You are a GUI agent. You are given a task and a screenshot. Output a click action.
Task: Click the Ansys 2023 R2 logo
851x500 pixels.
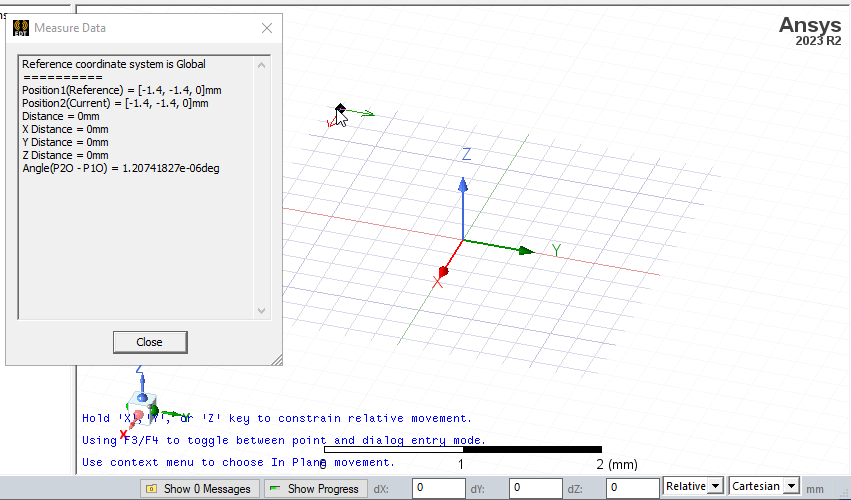[810, 32]
